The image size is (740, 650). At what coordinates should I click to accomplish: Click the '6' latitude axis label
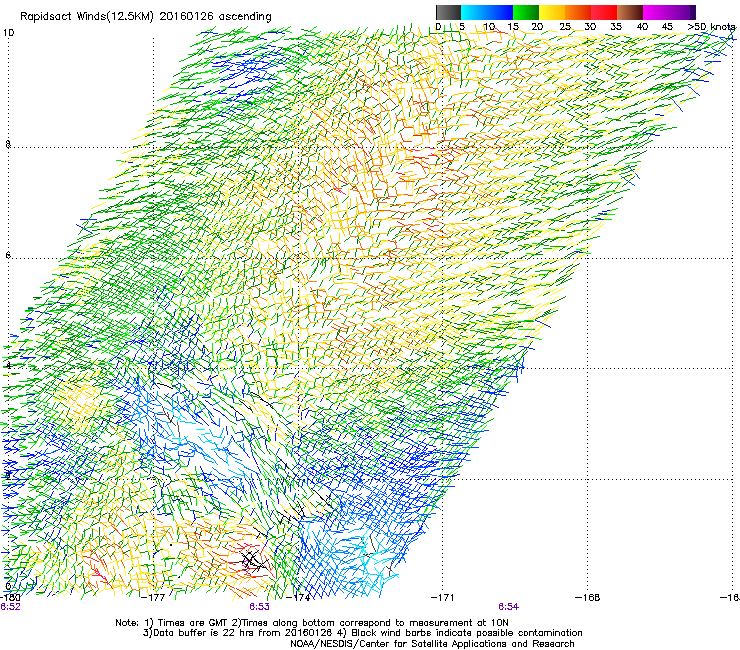[x=8, y=255]
